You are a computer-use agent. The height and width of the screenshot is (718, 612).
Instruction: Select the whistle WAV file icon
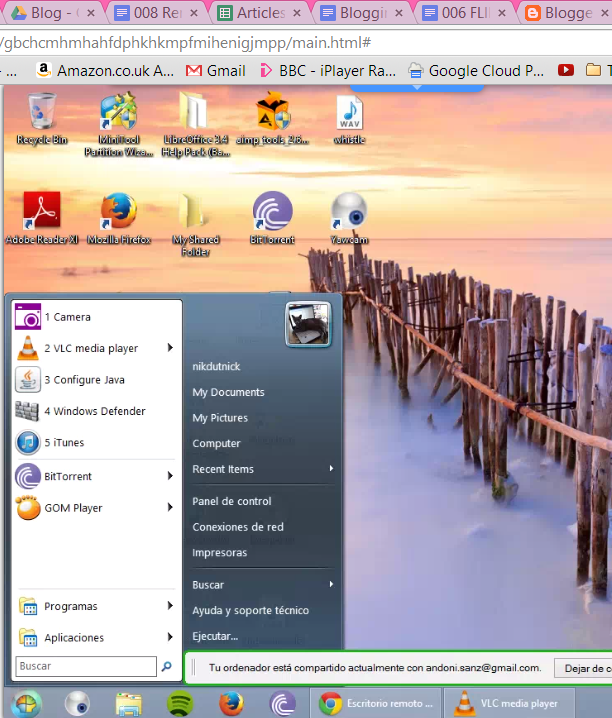pyautogui.click(x=349, y=118)
